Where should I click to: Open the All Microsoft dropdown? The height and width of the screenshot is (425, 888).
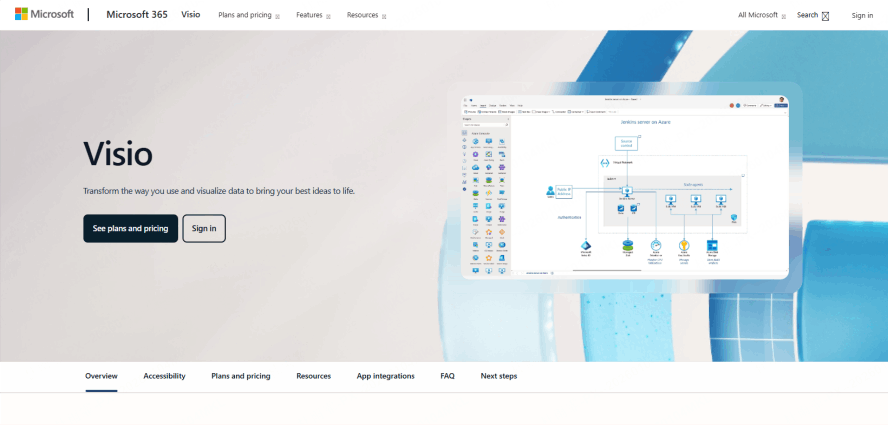[762, 15]
